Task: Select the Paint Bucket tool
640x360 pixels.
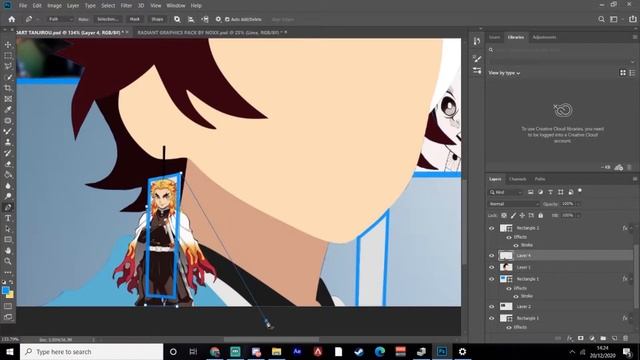Action: point(8,175)
